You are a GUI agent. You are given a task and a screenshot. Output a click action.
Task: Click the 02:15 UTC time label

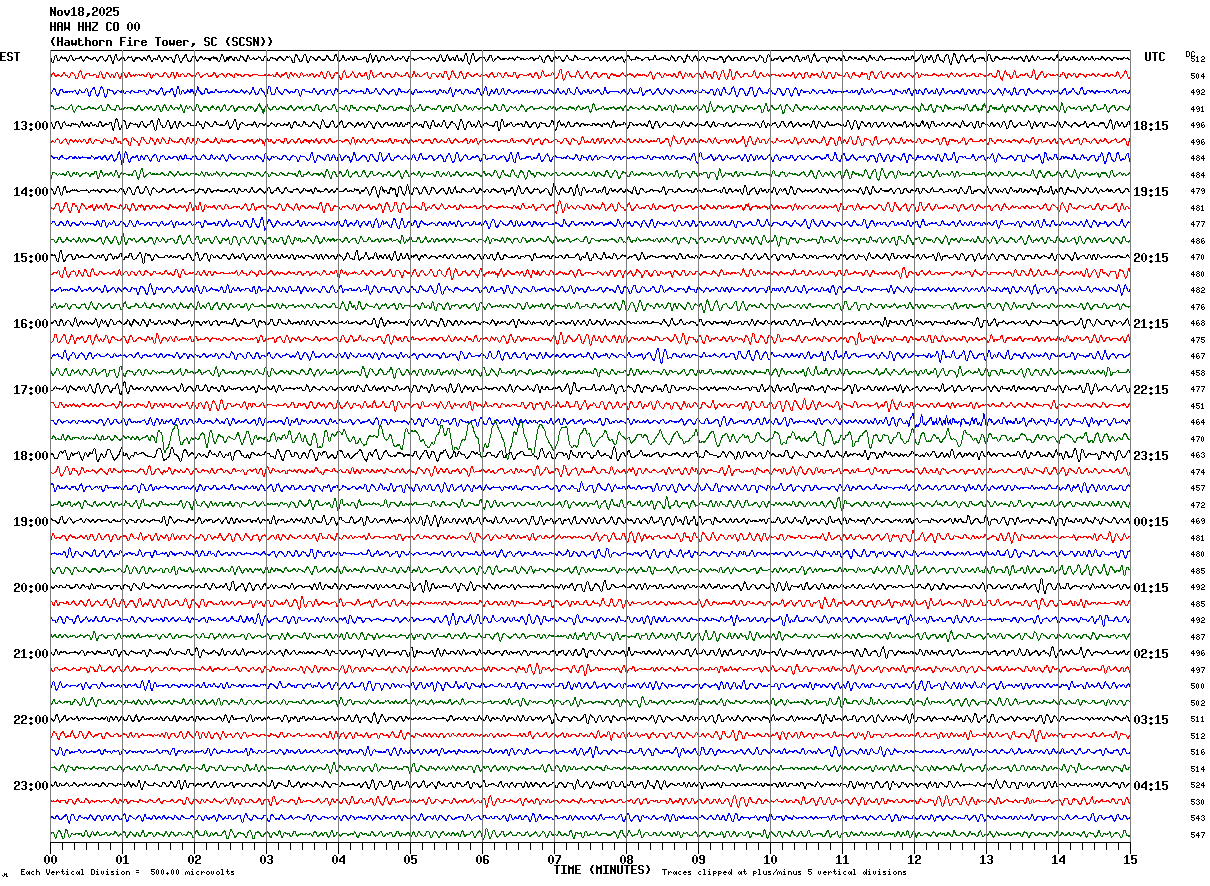click(x=1150, y=654)
